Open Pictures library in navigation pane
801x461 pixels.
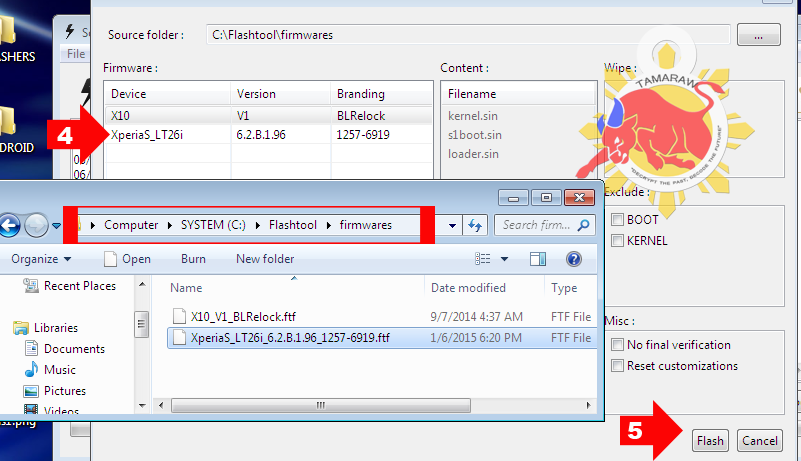click(x=55, y=390)
